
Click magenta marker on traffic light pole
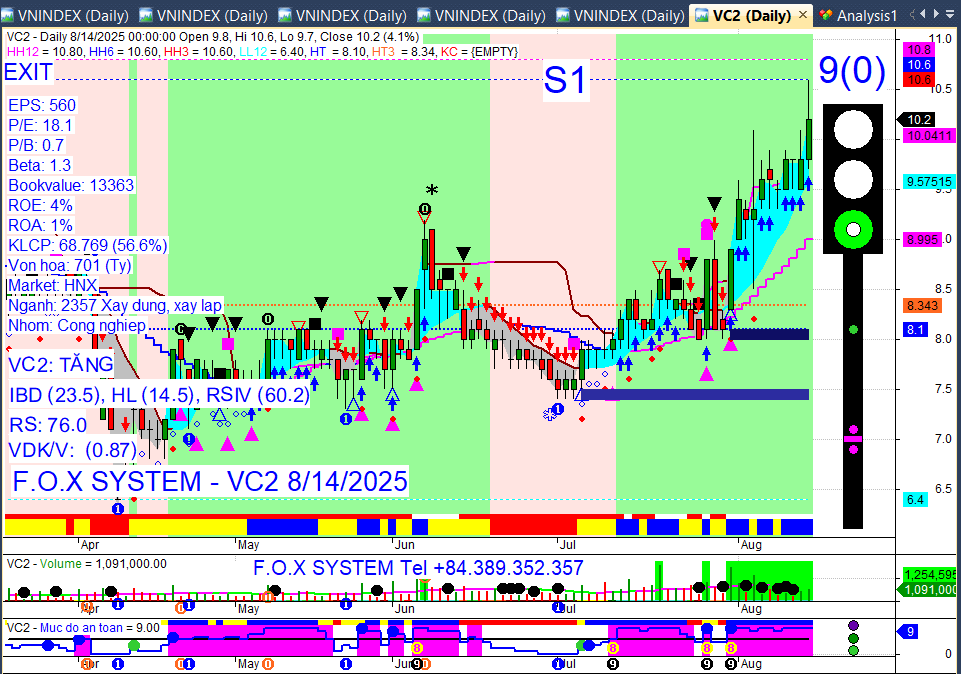(x=853, y=439)
